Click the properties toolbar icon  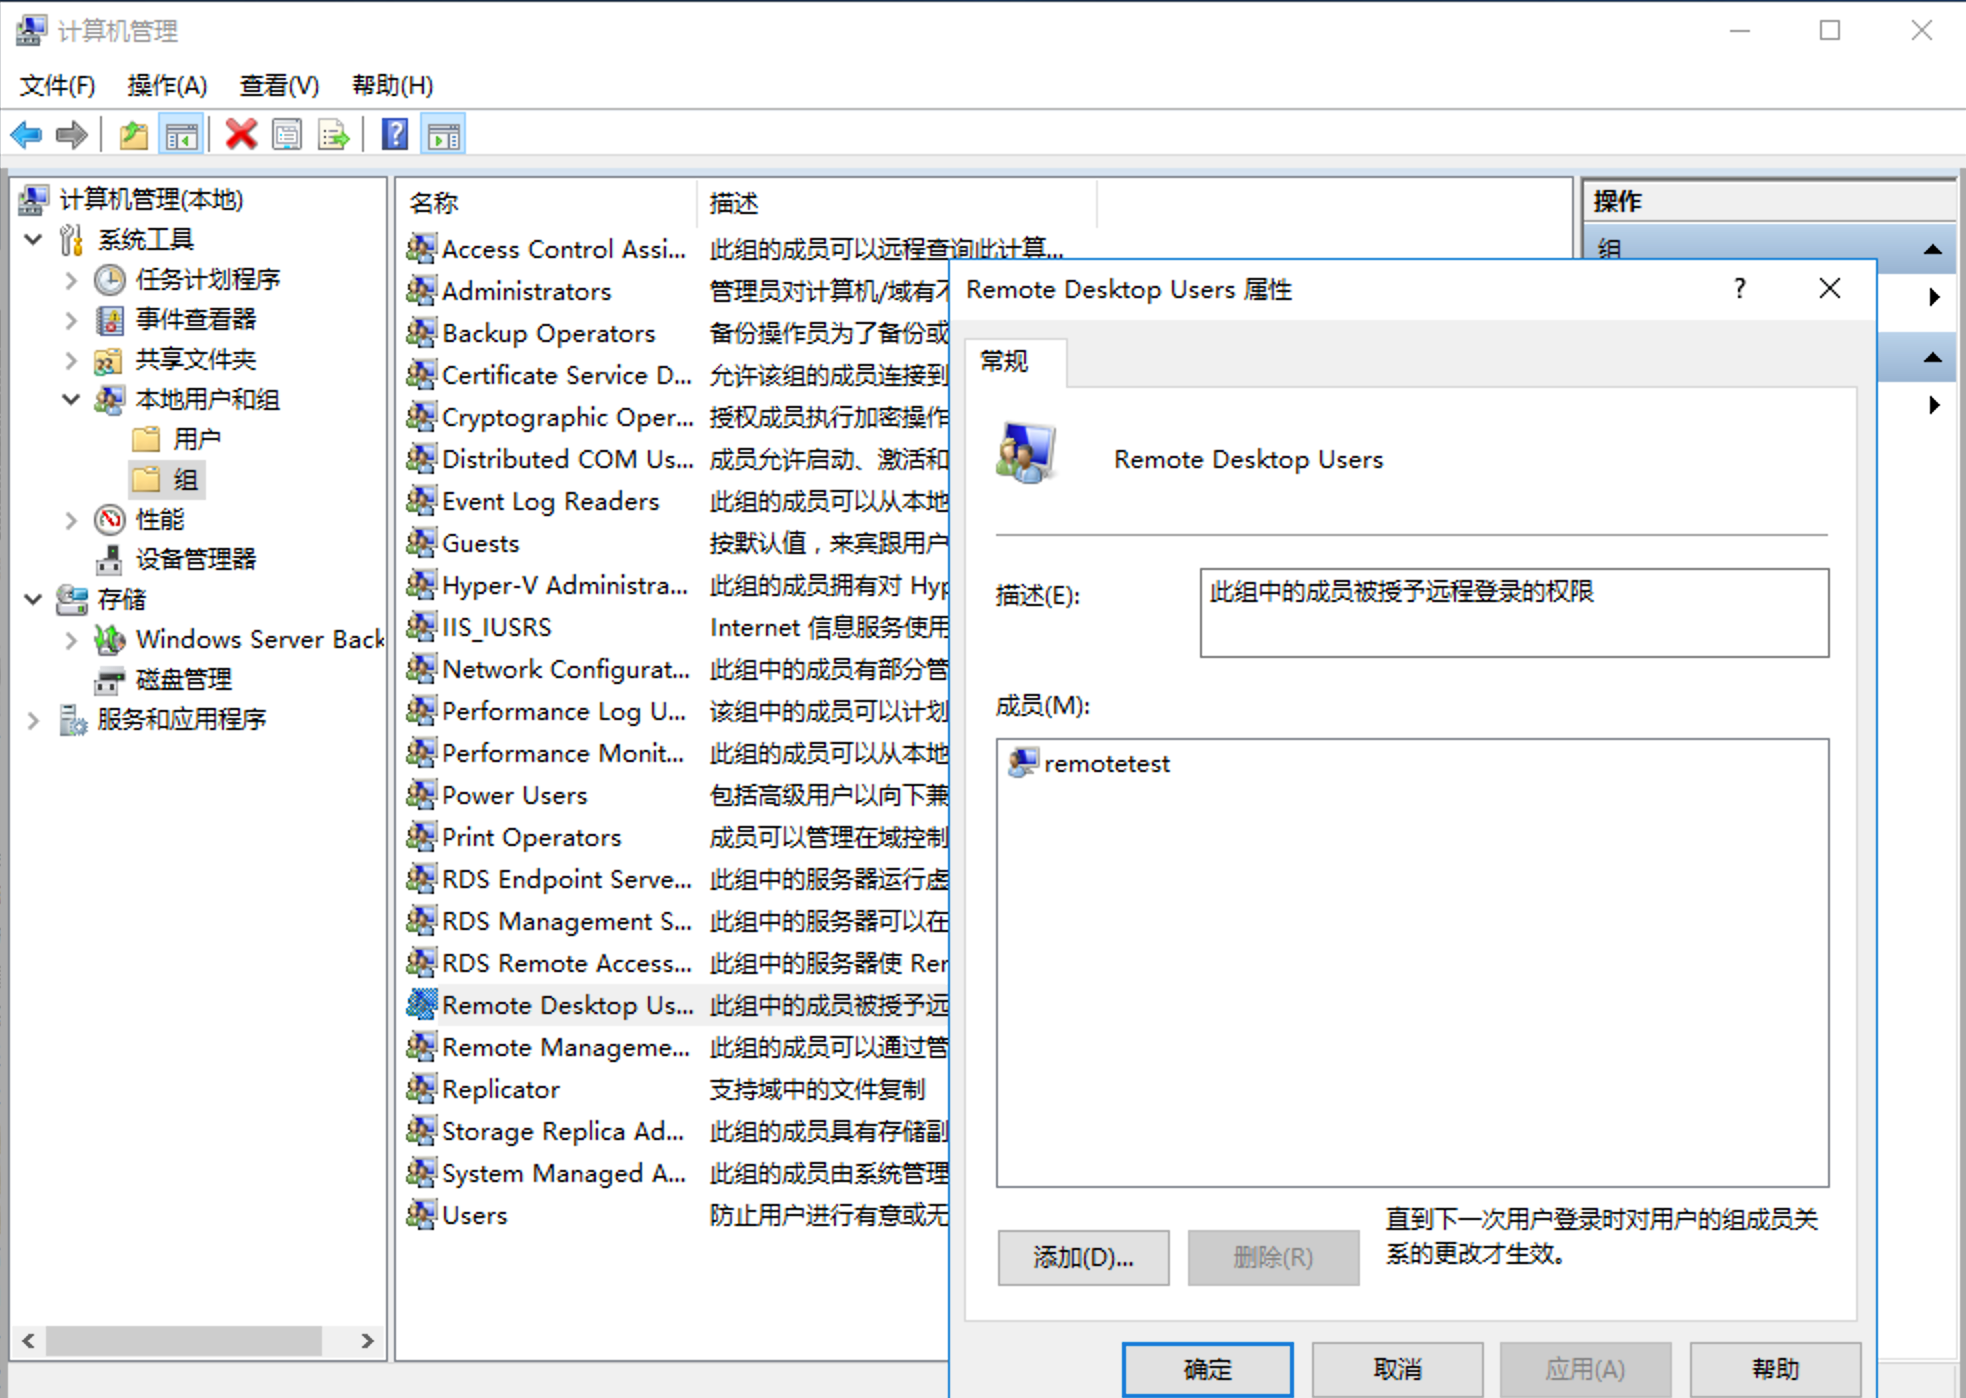[x=287, y=134]
